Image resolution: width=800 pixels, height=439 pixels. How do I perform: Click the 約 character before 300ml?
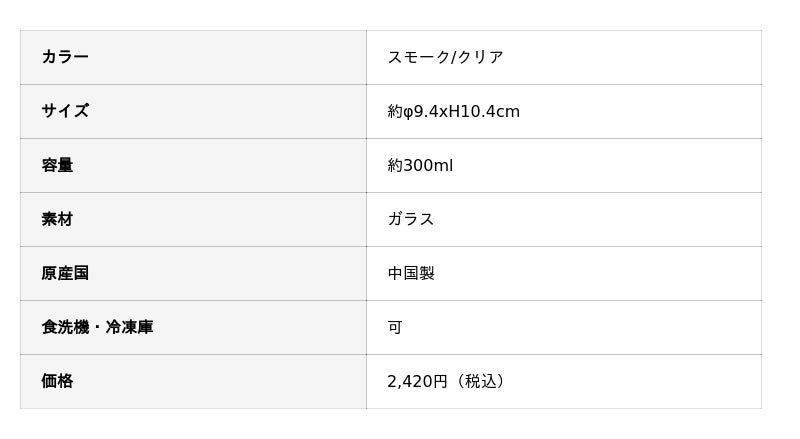point(395,165)
